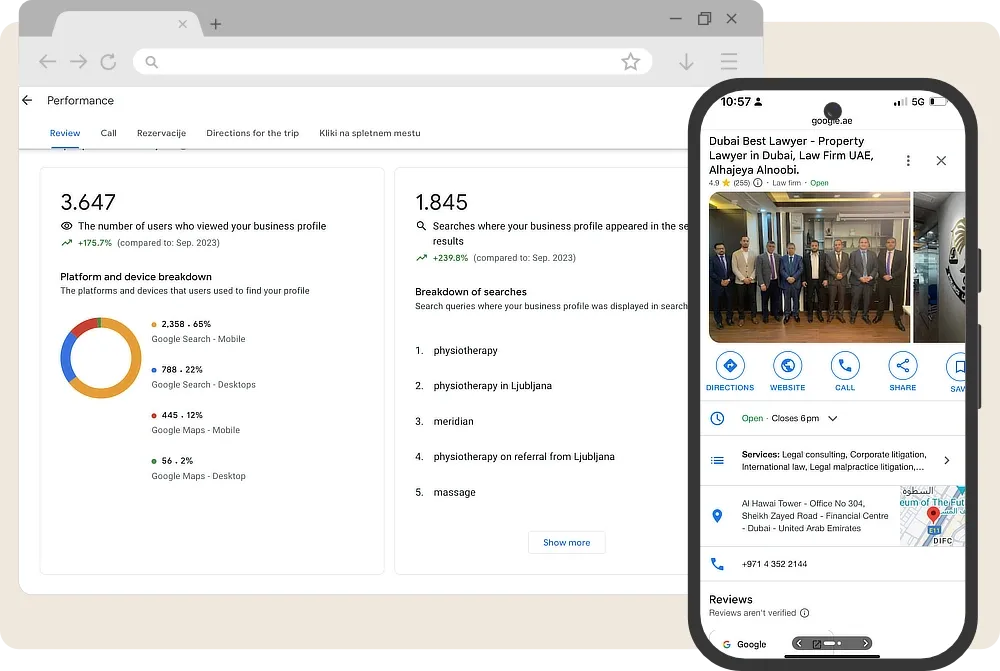Viewport: 1000px width, 671px height.
Task: Click 'physiotherapy on referral from Ljubljana' query
Action: pyautogui.click(x=524, y=457)
